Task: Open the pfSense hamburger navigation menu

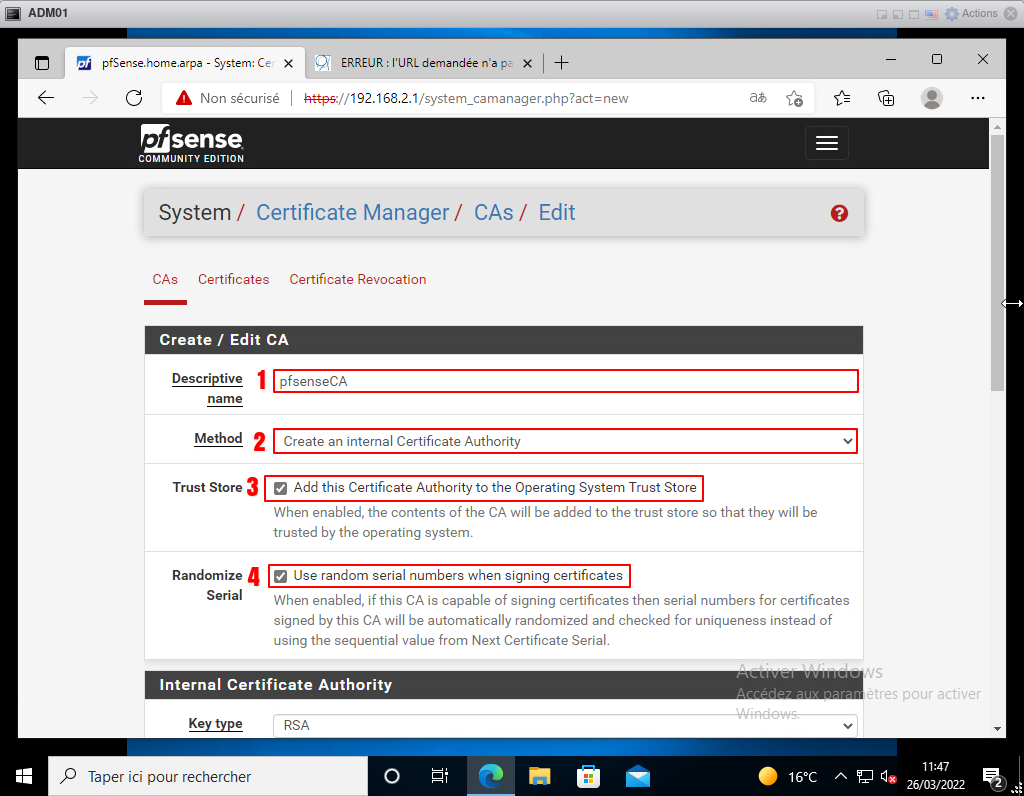Action: (x=826, y=143)
